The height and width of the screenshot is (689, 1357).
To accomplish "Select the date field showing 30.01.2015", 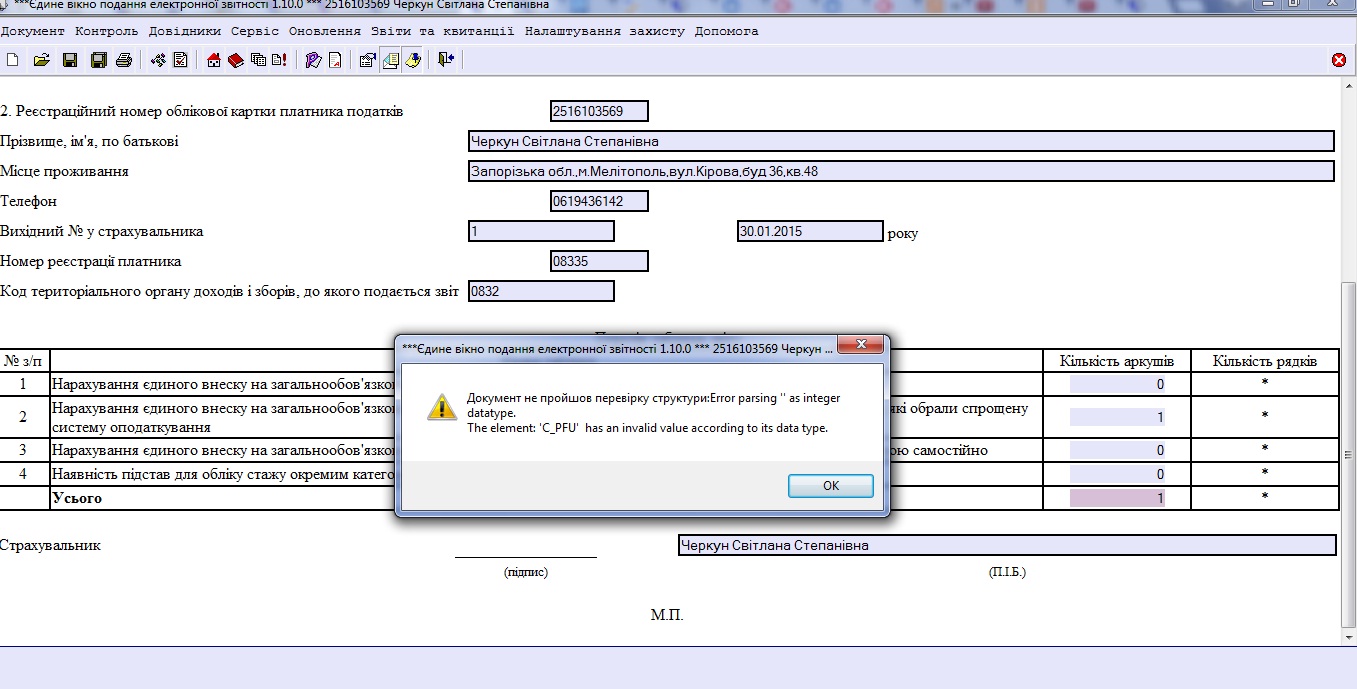I will click(809, 231).
